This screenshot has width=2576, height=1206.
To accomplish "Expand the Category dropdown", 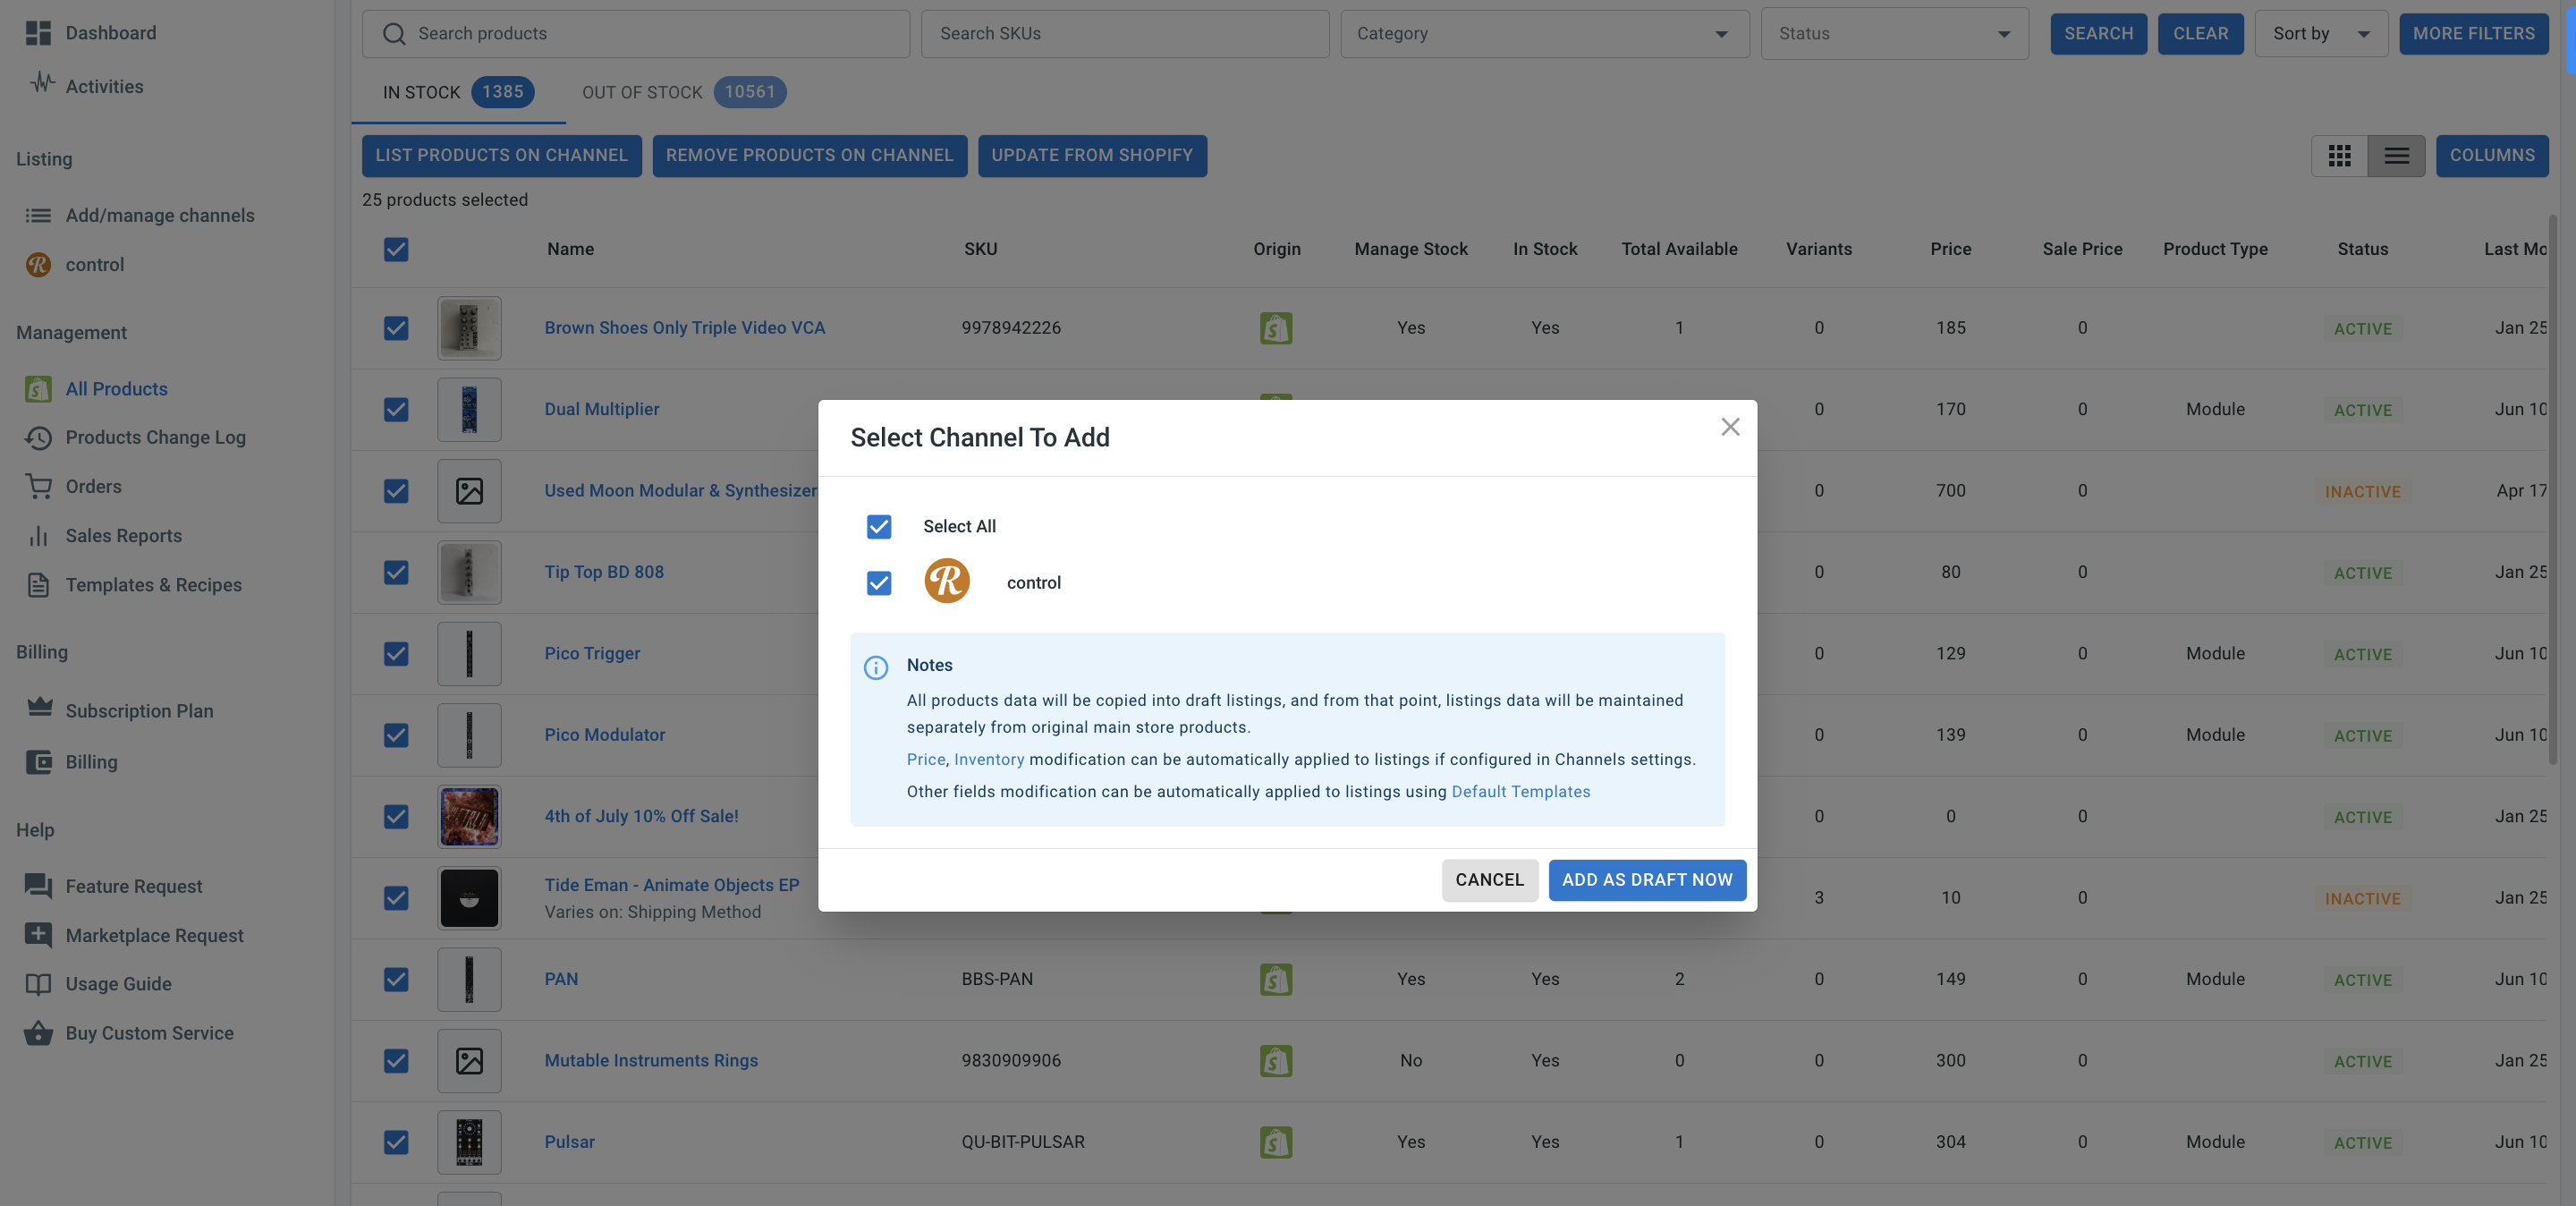I will 1543,33.
